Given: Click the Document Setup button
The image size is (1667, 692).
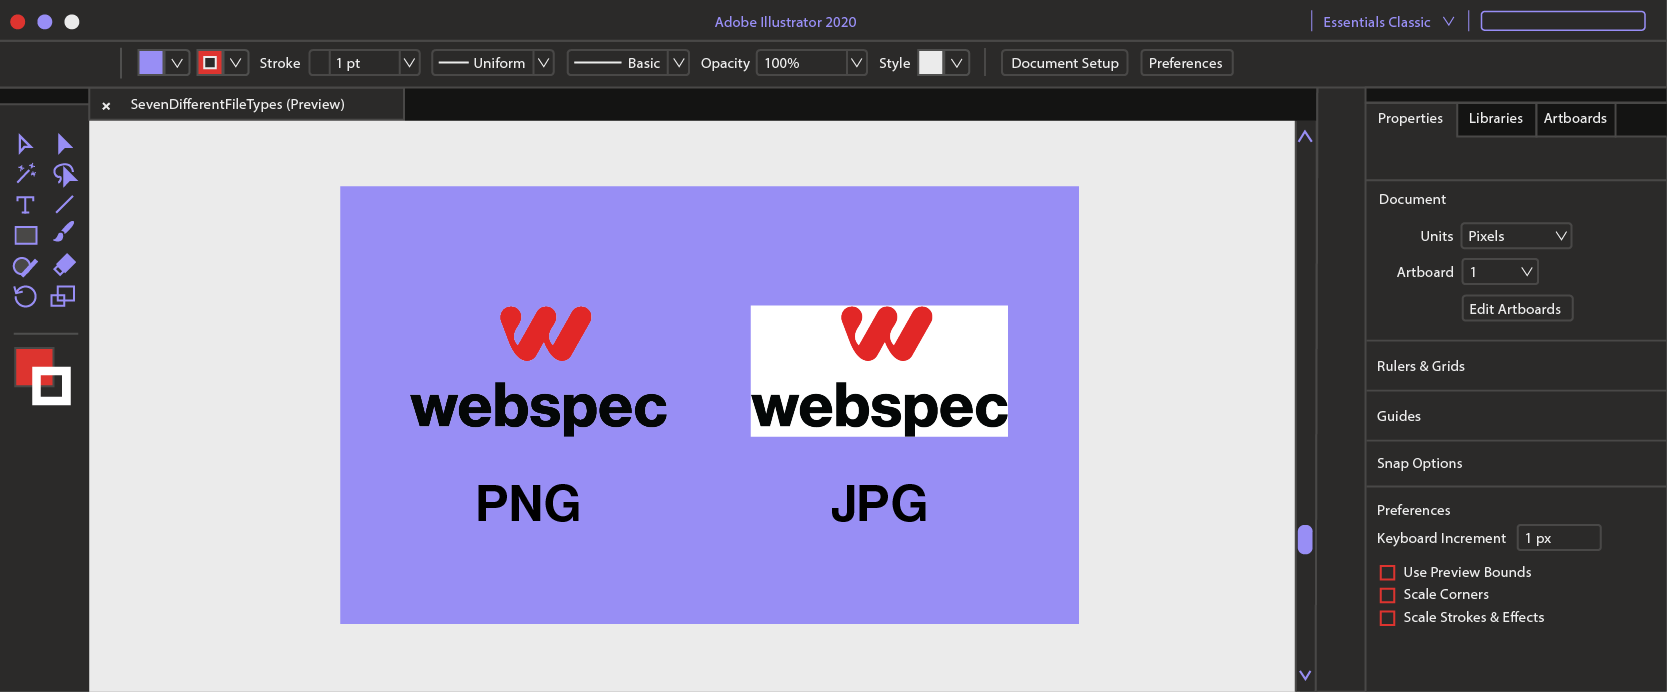Looking at the screenshot, I should click(x=1064, y=63).
